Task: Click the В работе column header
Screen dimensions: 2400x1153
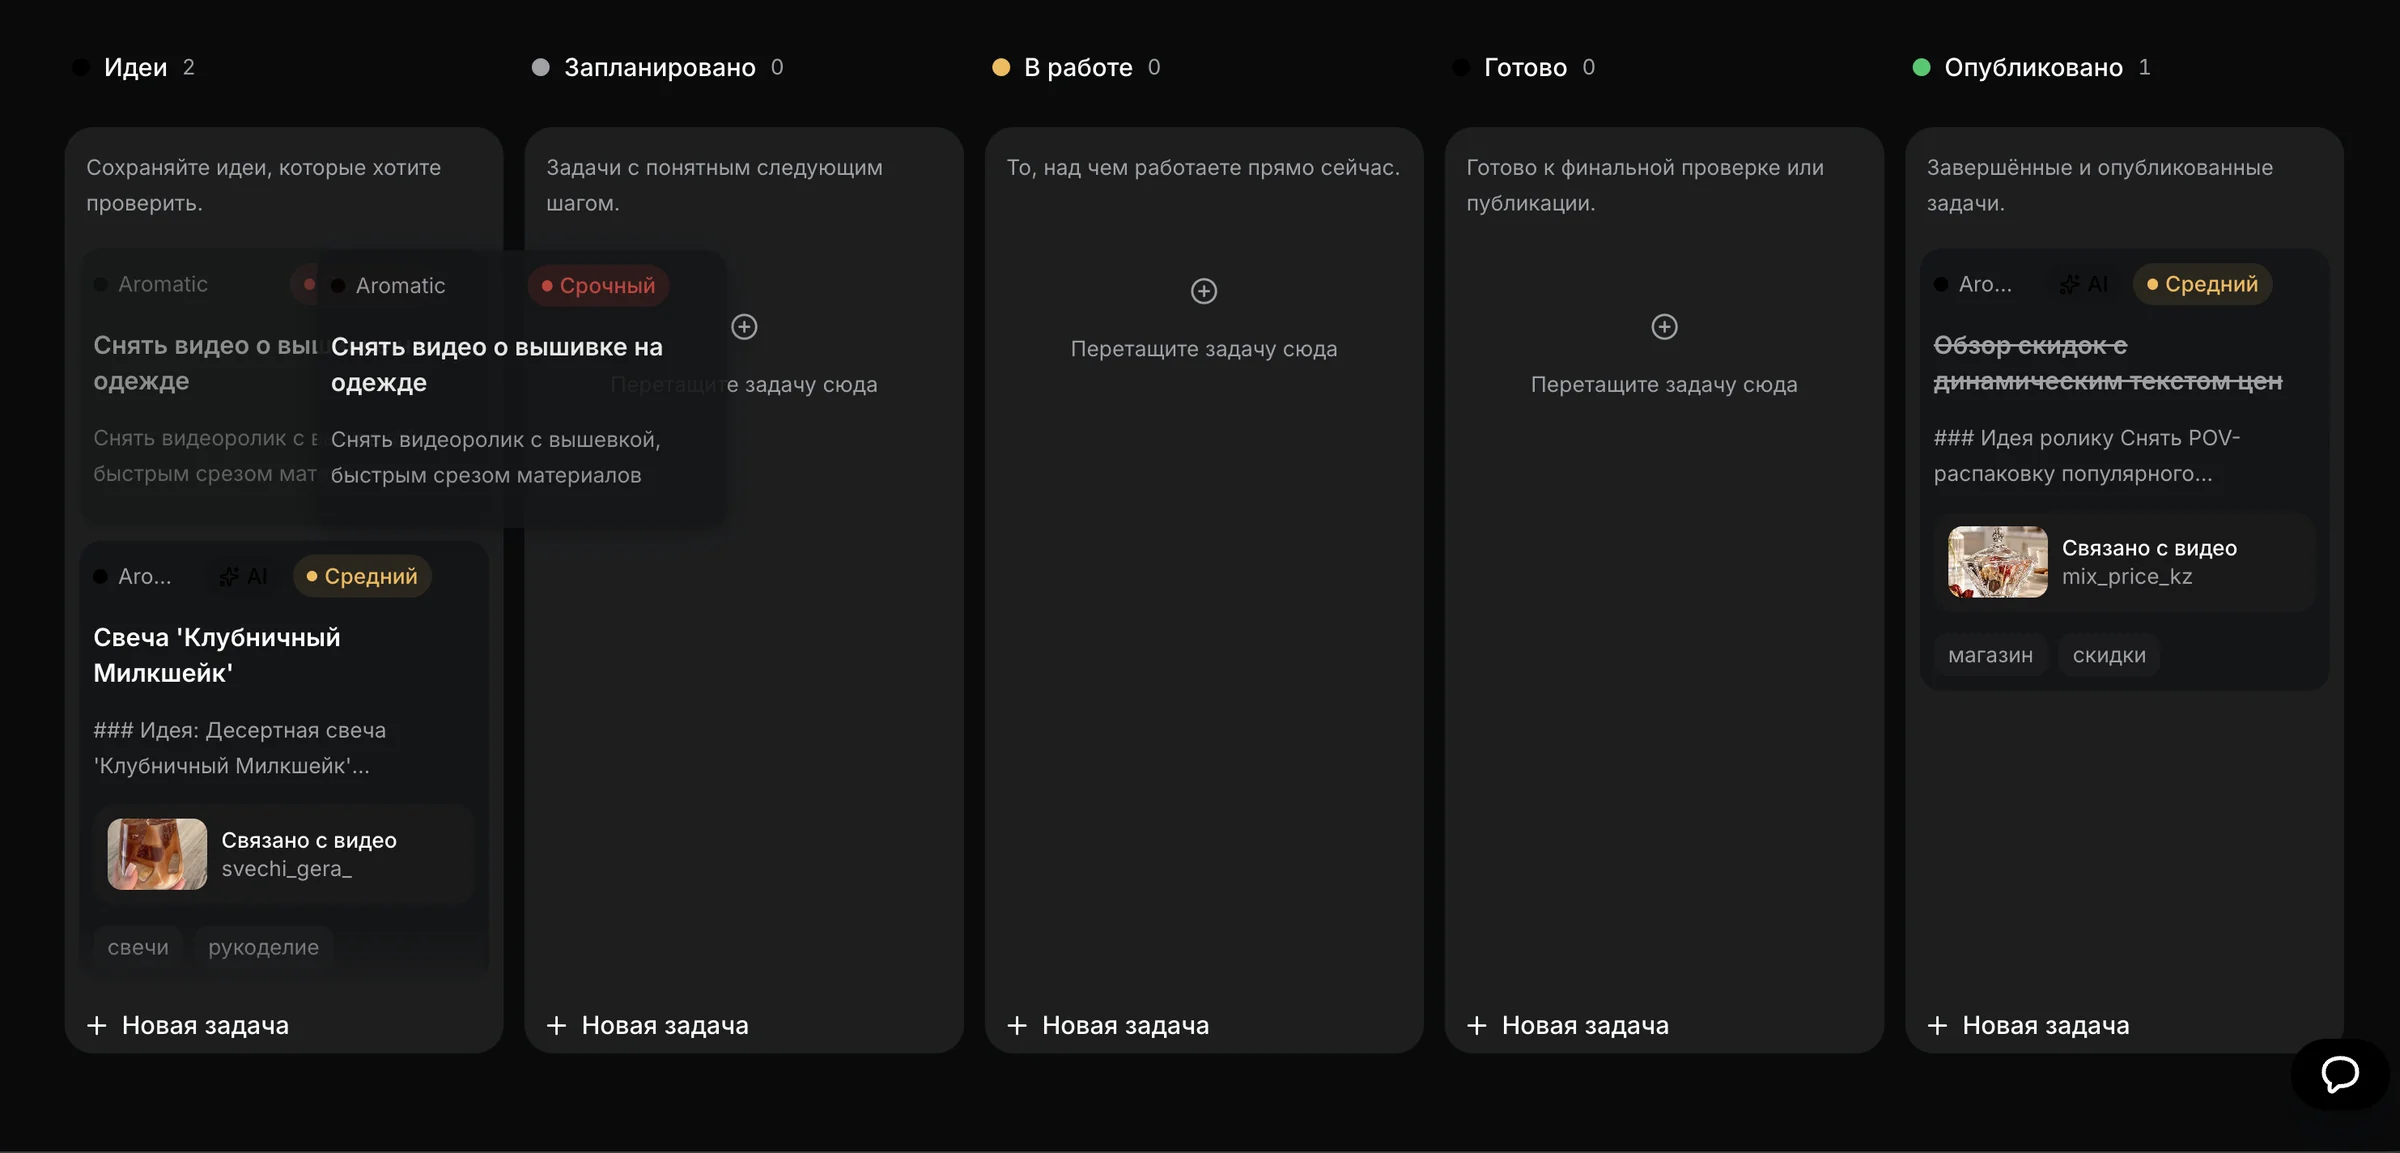Action: click(1078, 67)
